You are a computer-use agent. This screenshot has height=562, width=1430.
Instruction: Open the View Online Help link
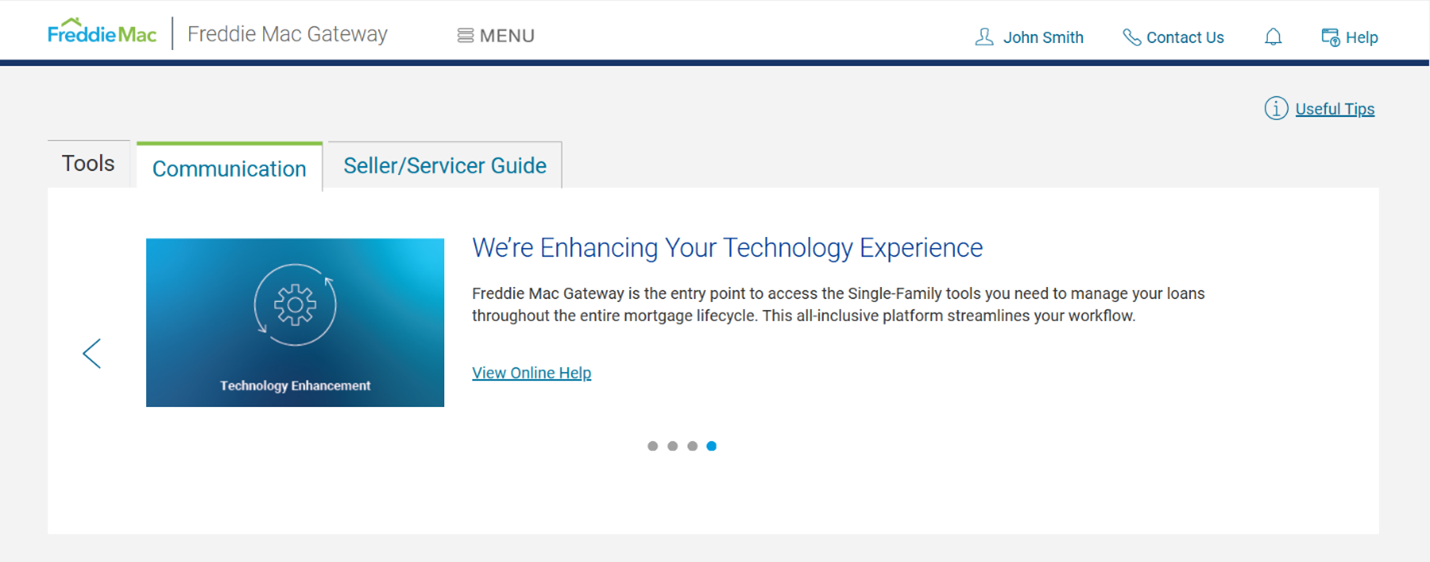coord(532,373)
